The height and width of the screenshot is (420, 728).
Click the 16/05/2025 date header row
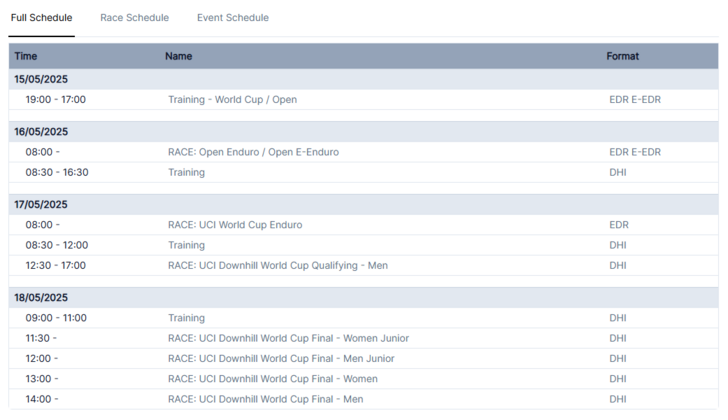(x=41, y=131)
